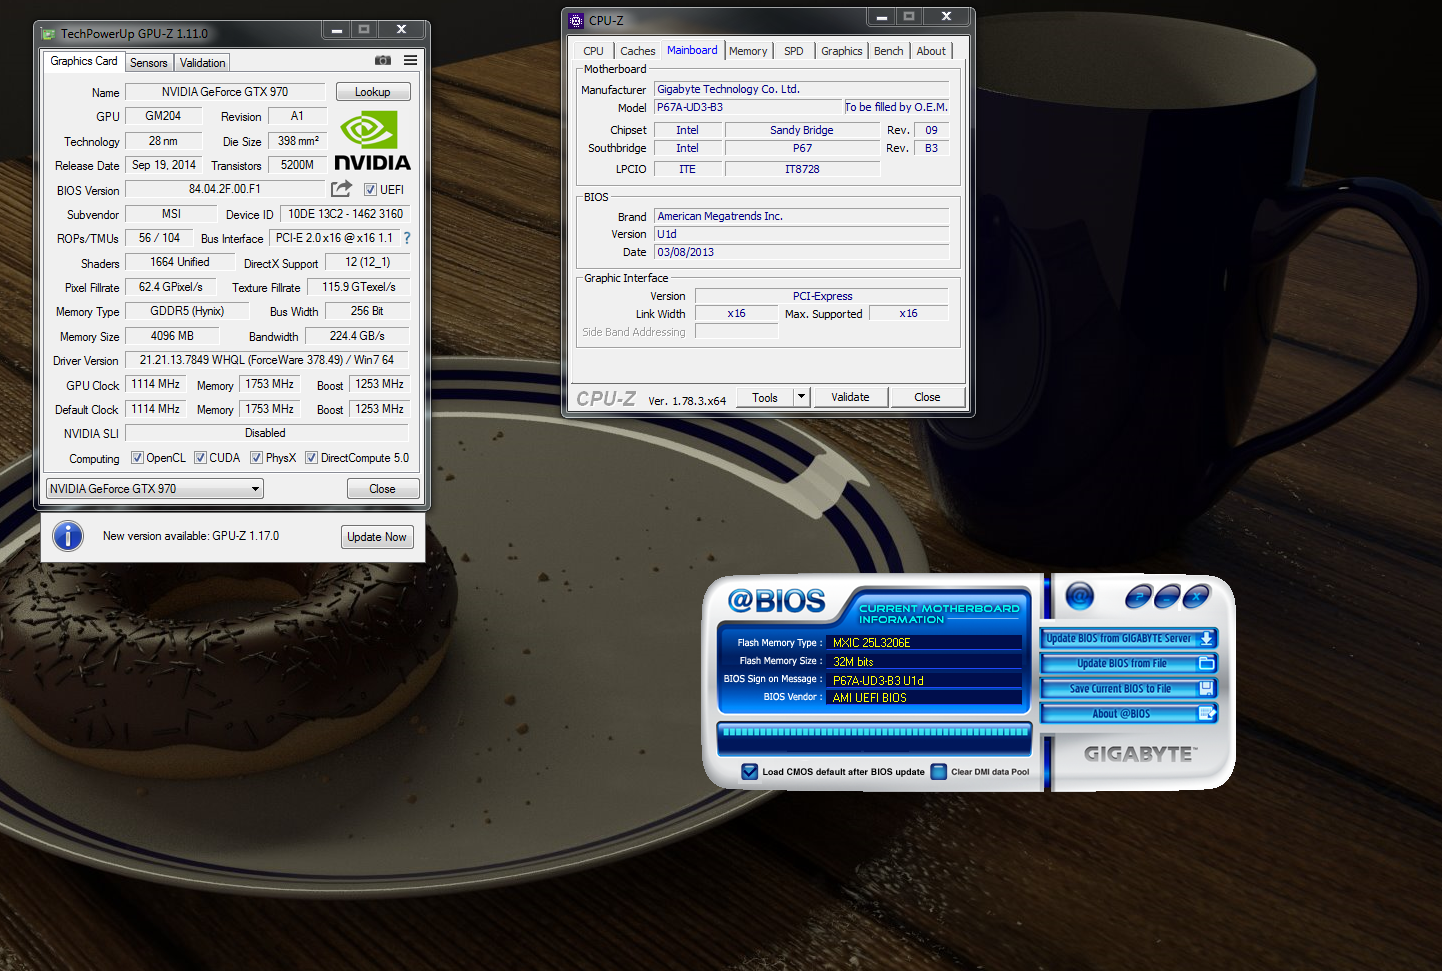Click the note icon on About @BIOS
This screenshot has height=971, width=1442.
1207,713
